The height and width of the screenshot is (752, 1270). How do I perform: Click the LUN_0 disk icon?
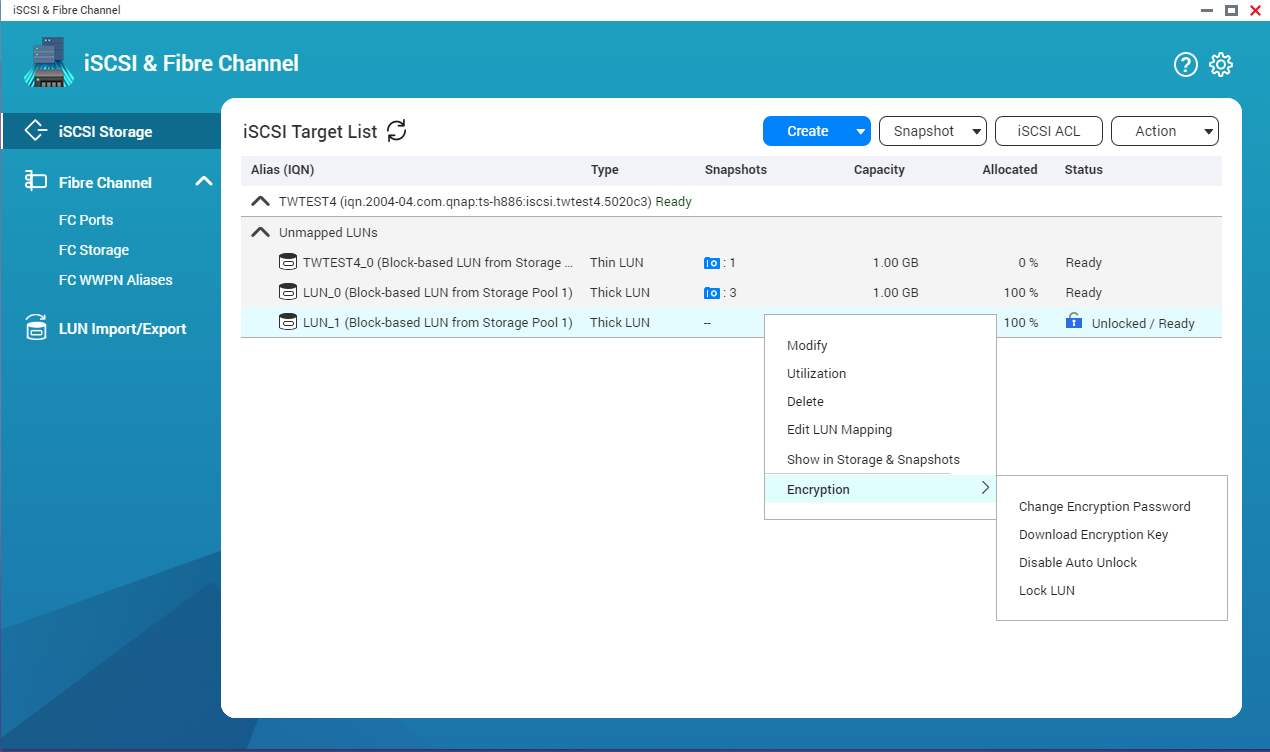coord(288,292)
